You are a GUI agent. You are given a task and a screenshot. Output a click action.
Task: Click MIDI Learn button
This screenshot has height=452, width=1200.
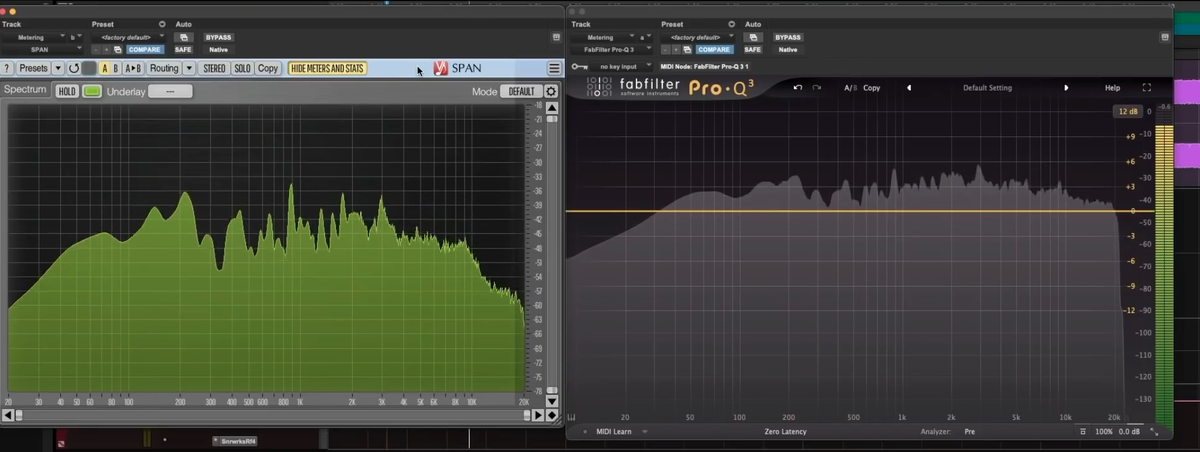pos(613,432)
